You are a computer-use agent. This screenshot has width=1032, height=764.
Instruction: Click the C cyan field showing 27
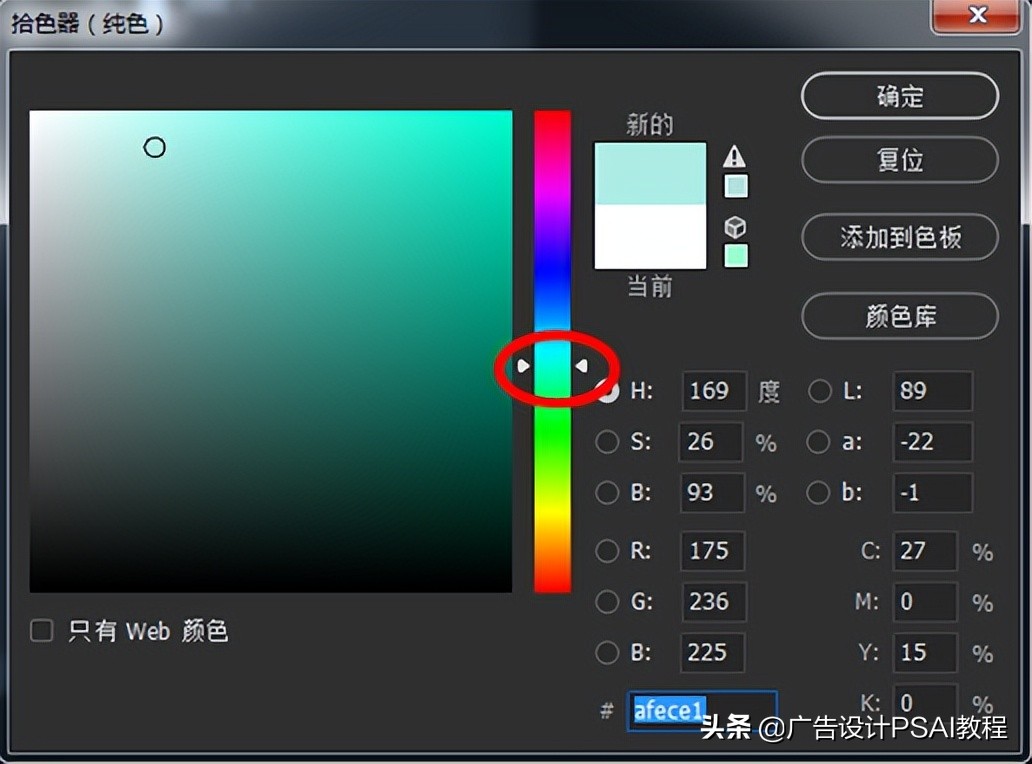click(x=924, y=550)
